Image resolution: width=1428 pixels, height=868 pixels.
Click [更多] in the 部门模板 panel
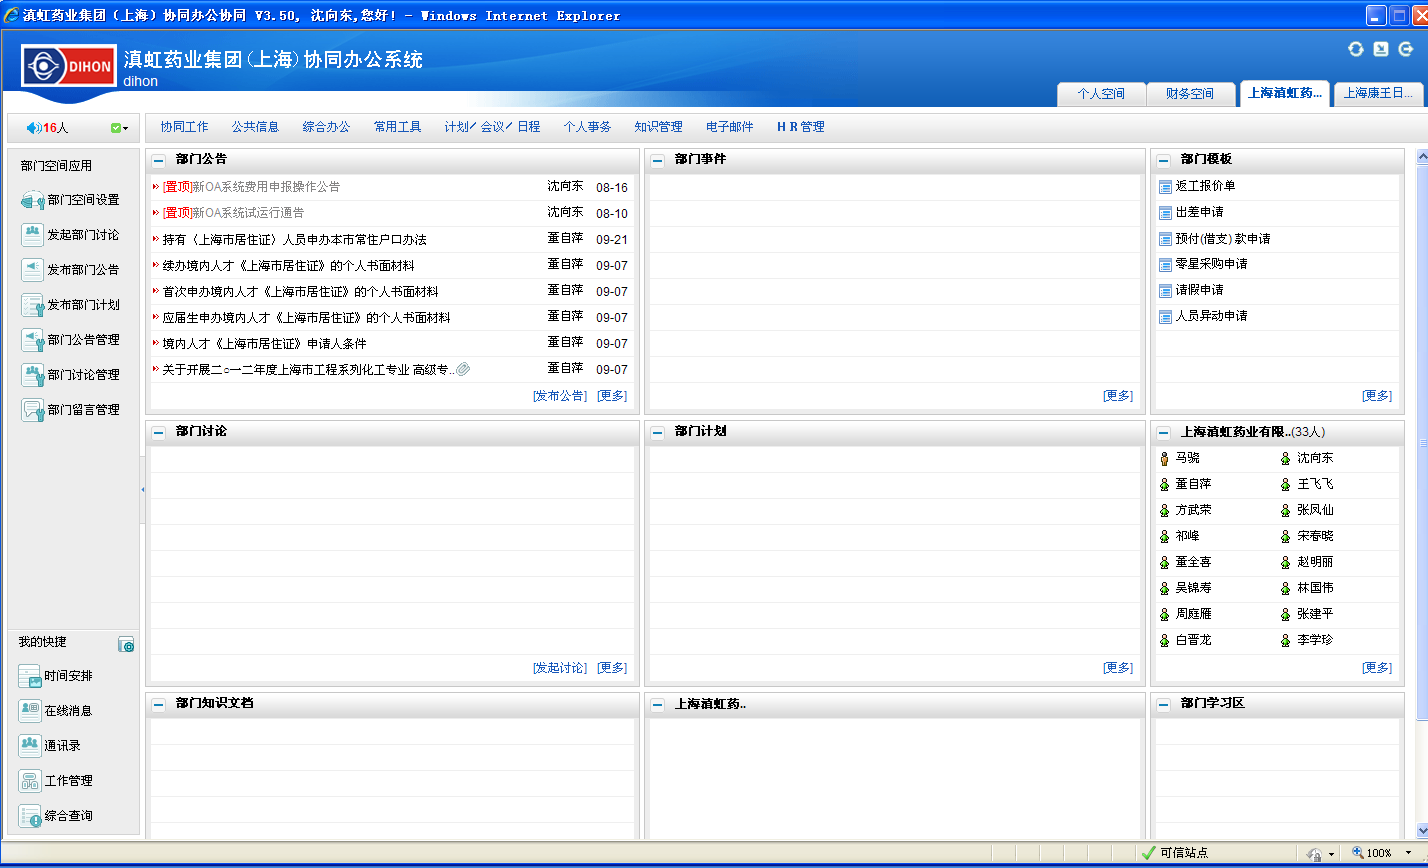pos(1377,396)
